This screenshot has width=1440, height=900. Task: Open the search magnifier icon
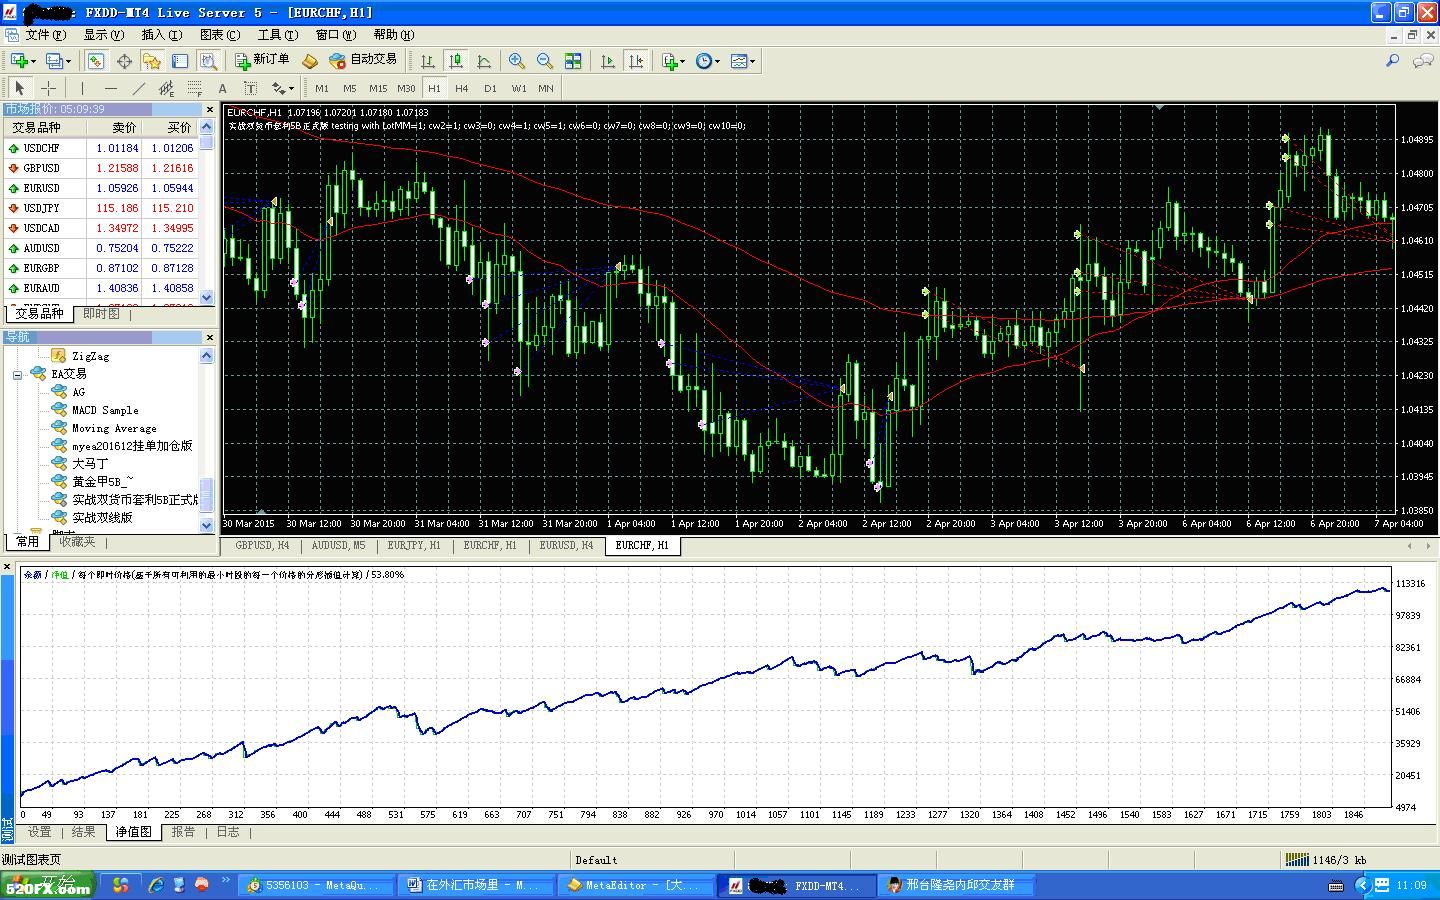(1392, 61)
